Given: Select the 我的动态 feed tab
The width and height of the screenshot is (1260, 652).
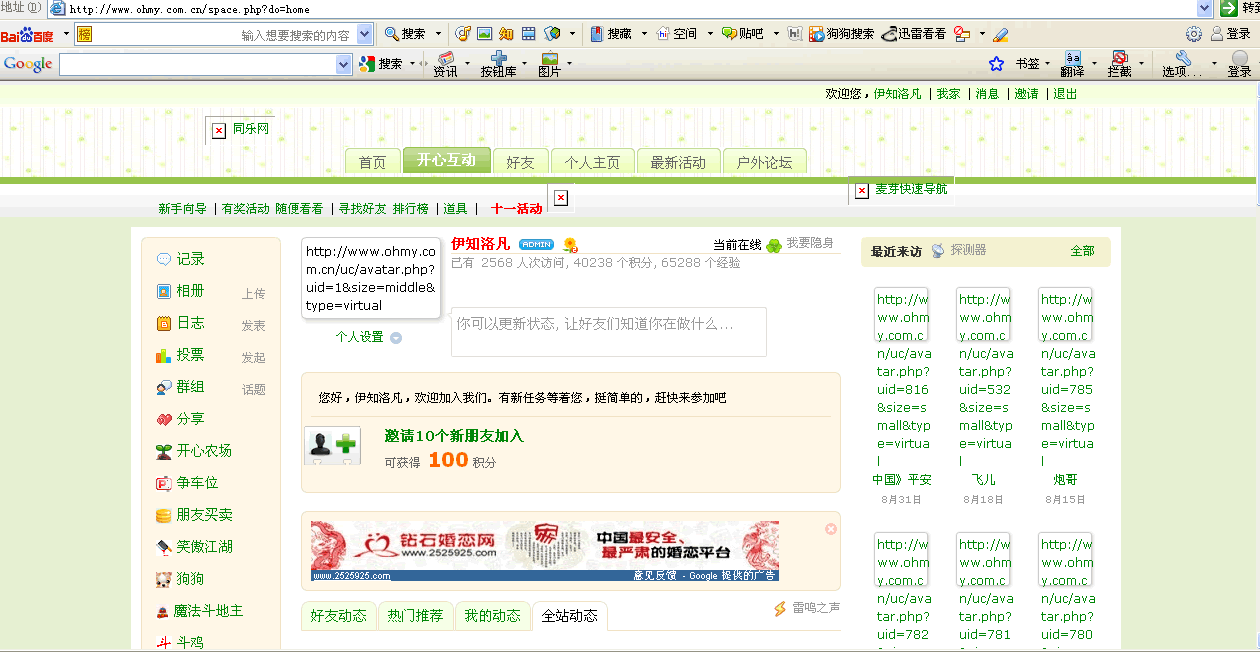Looking at the screenshot, I should click(x=492, y=616).
